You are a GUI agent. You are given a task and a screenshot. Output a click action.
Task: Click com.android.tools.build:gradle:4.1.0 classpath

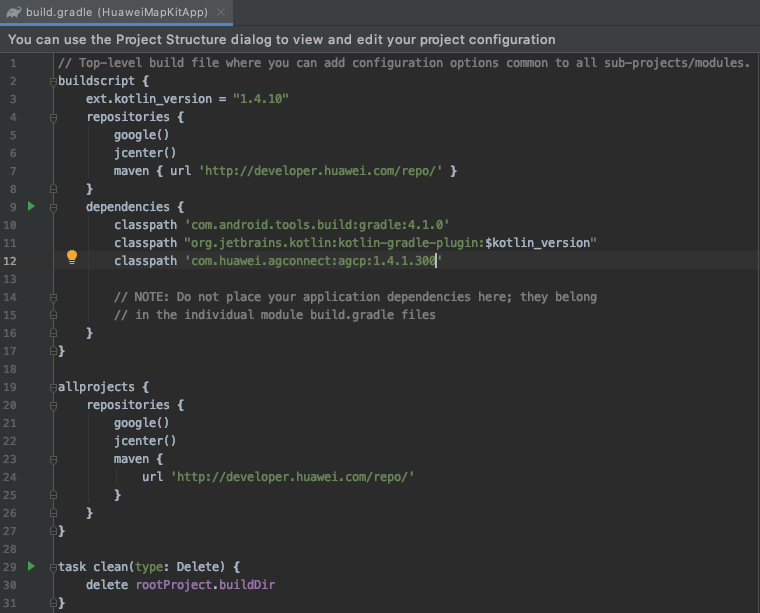(317, 225)
